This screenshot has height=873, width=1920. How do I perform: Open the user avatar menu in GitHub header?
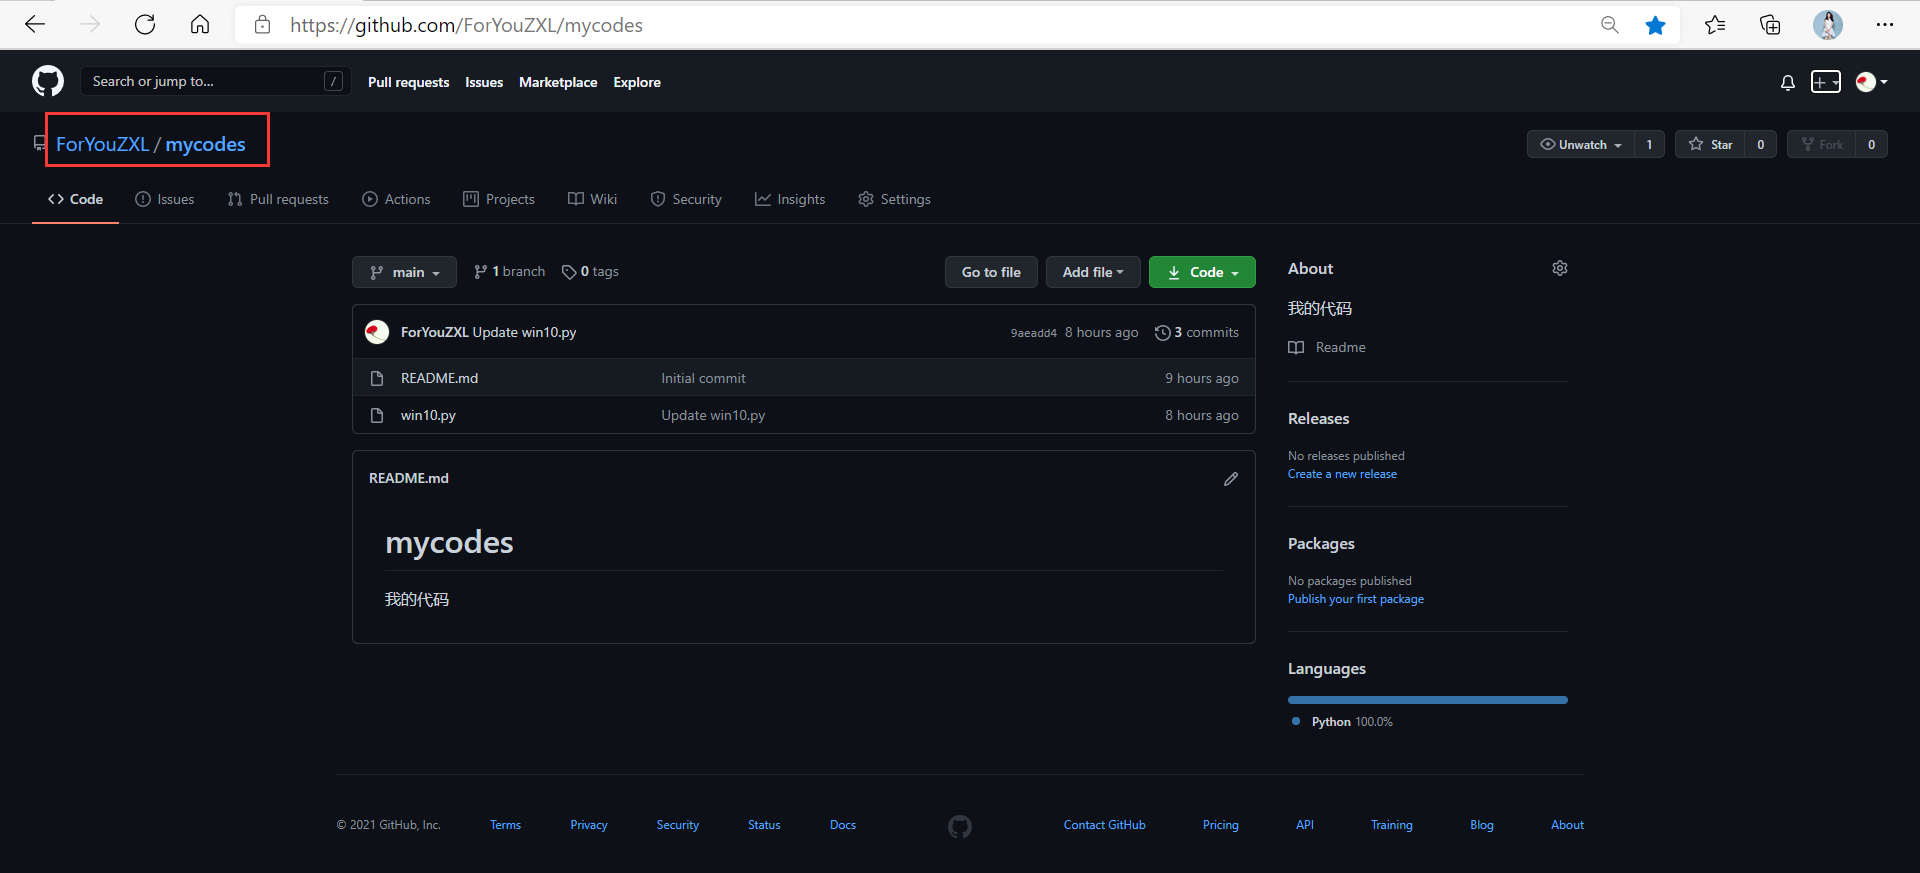tap(1871, 82)
